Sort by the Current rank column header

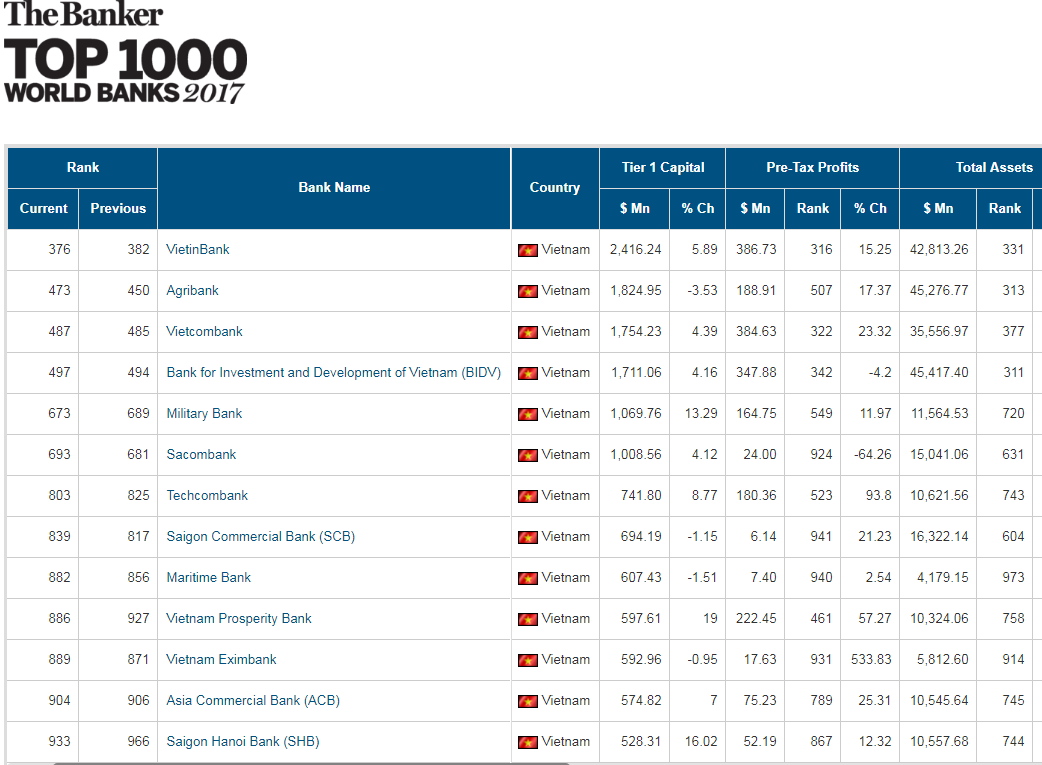click(43, 208)
